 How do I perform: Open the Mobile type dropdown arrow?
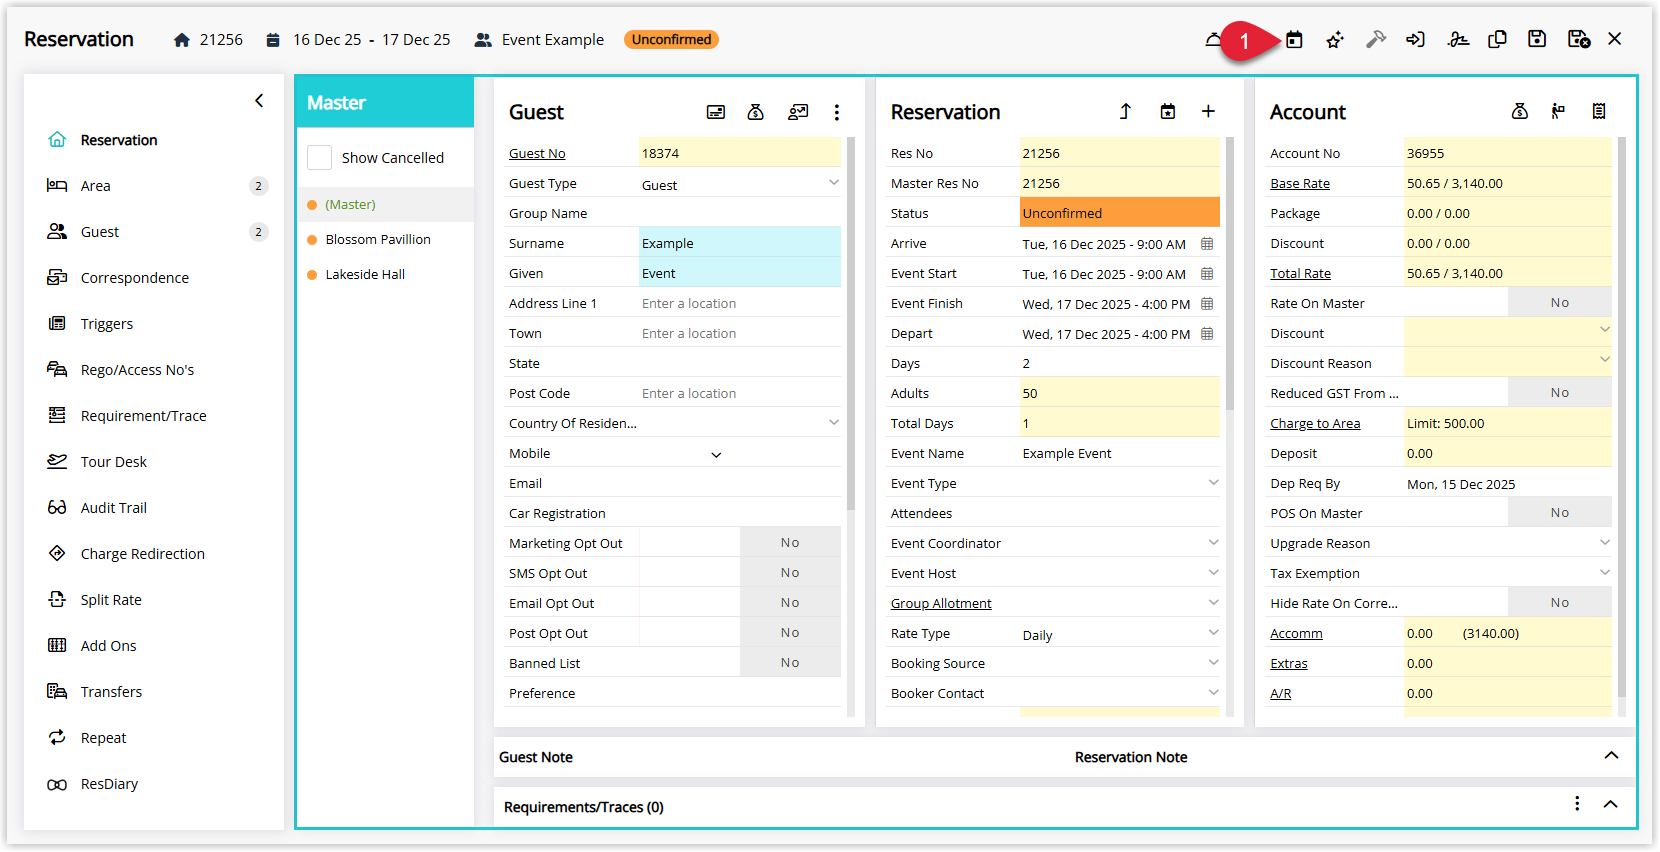(716, 455)
